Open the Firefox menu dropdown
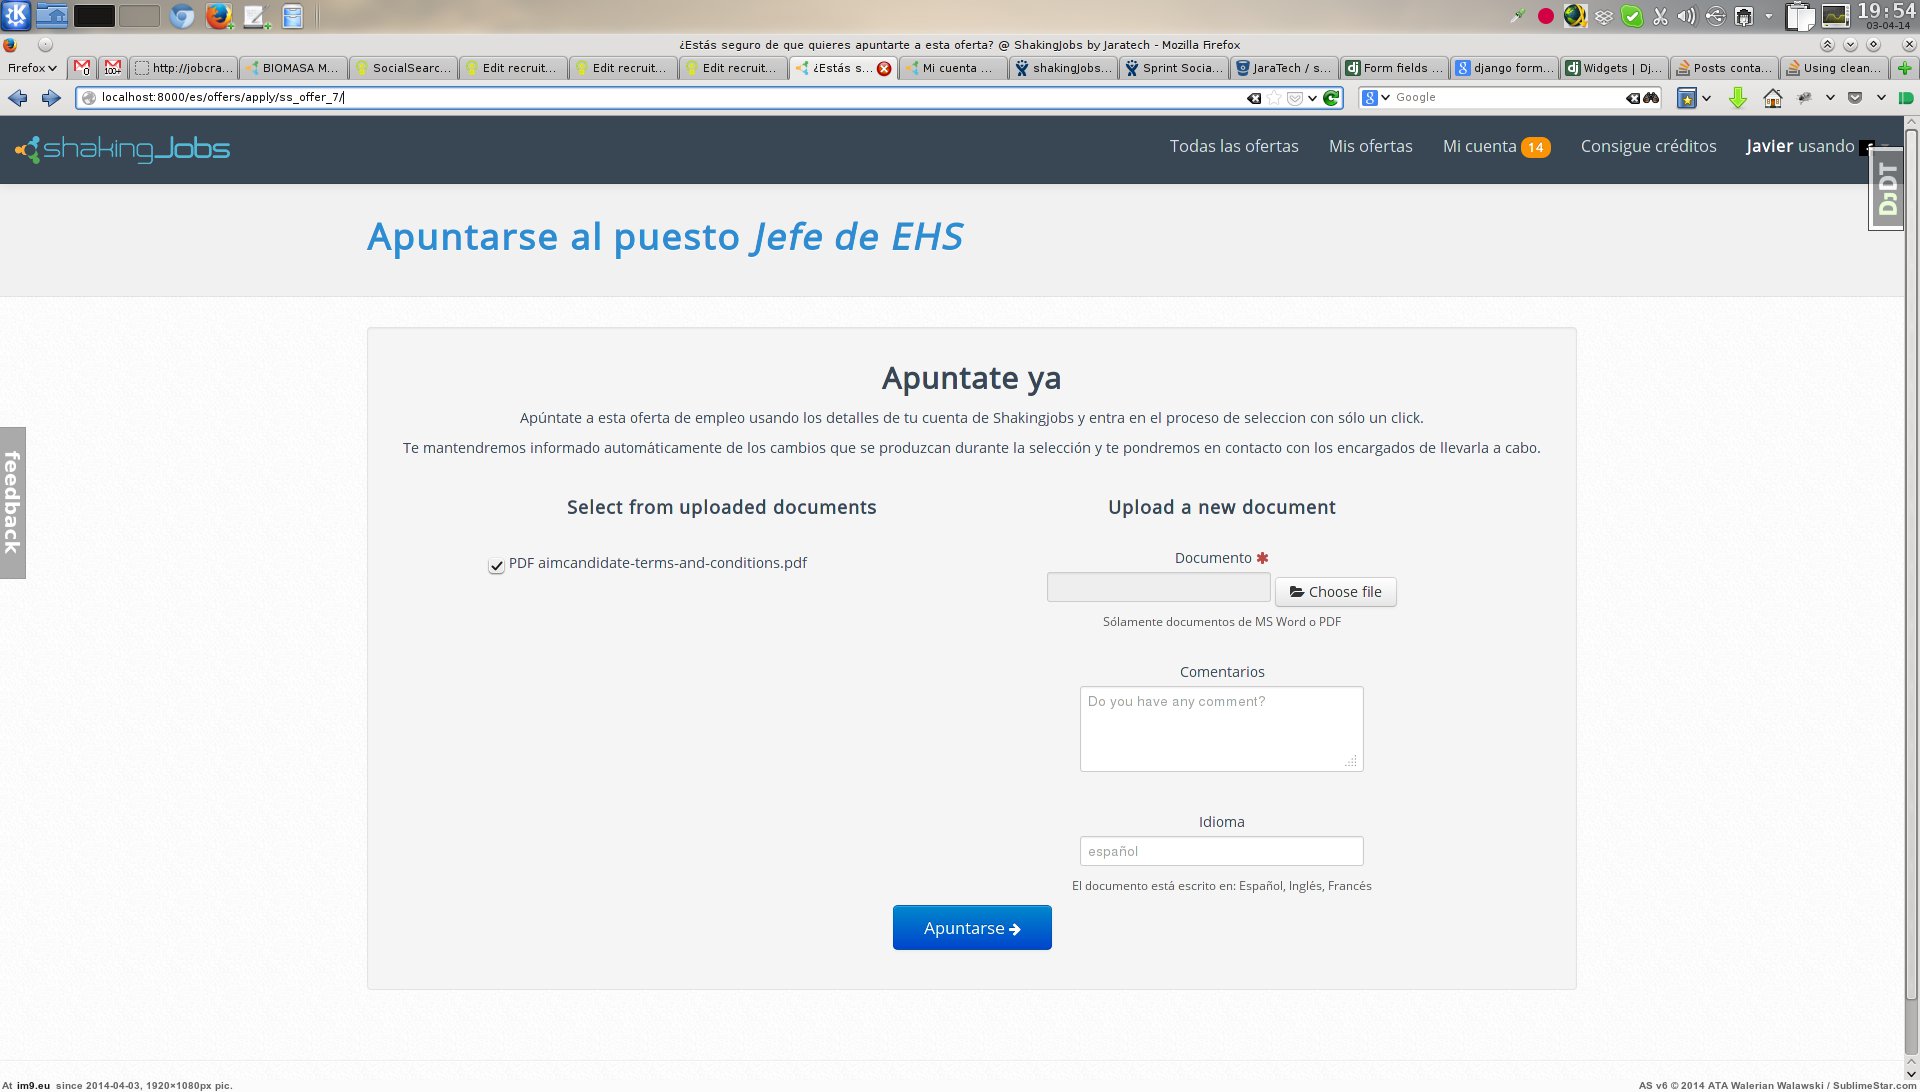This screenshot has width=1920, height=1092. point(32,68)
